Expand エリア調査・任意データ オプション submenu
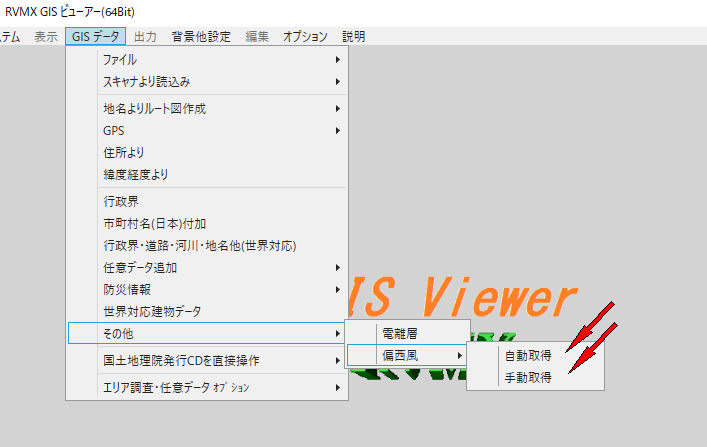 click(176, 387)
